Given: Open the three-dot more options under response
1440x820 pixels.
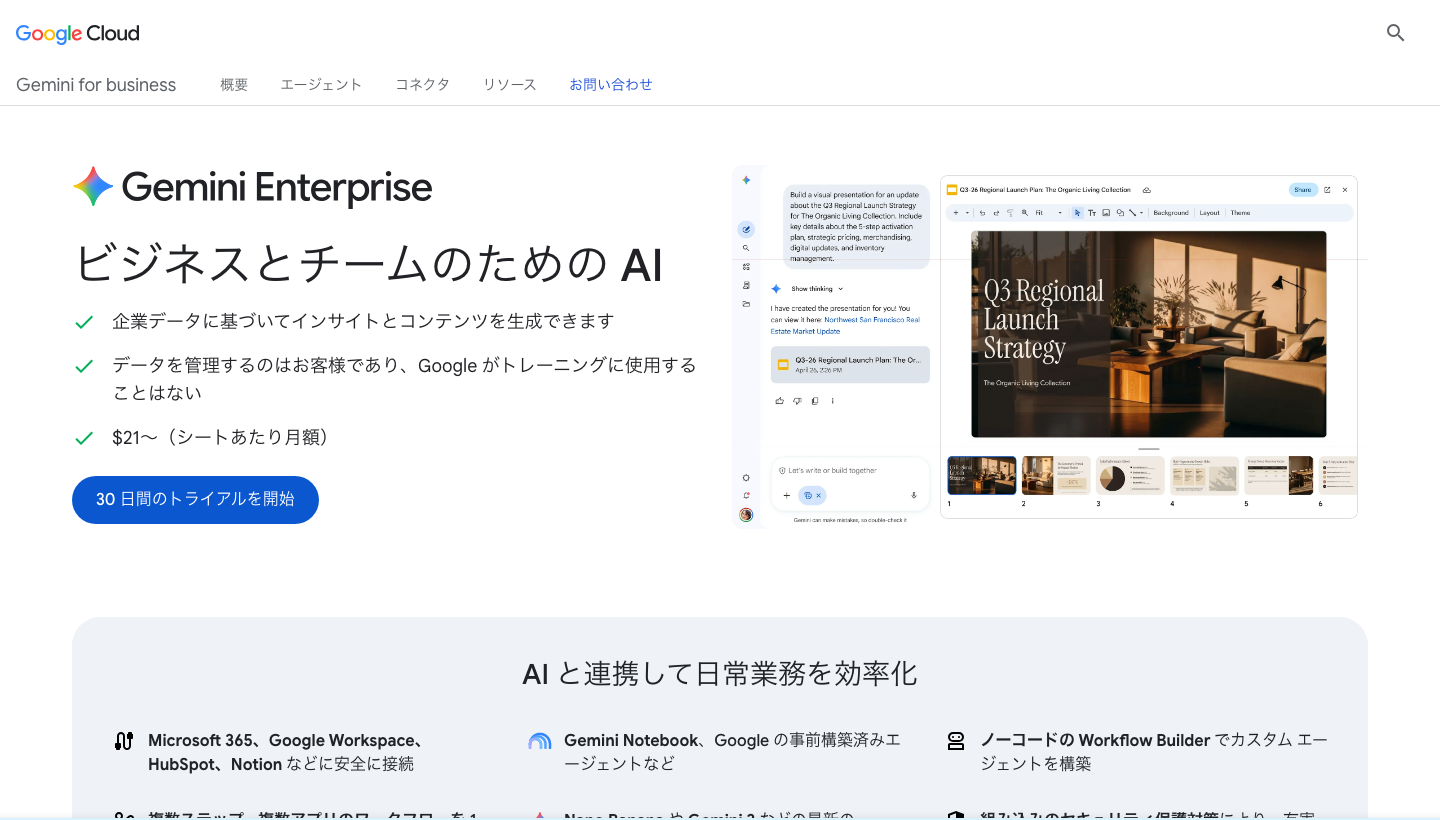Looking at the screenshot, I should click(x=832, y=401).
